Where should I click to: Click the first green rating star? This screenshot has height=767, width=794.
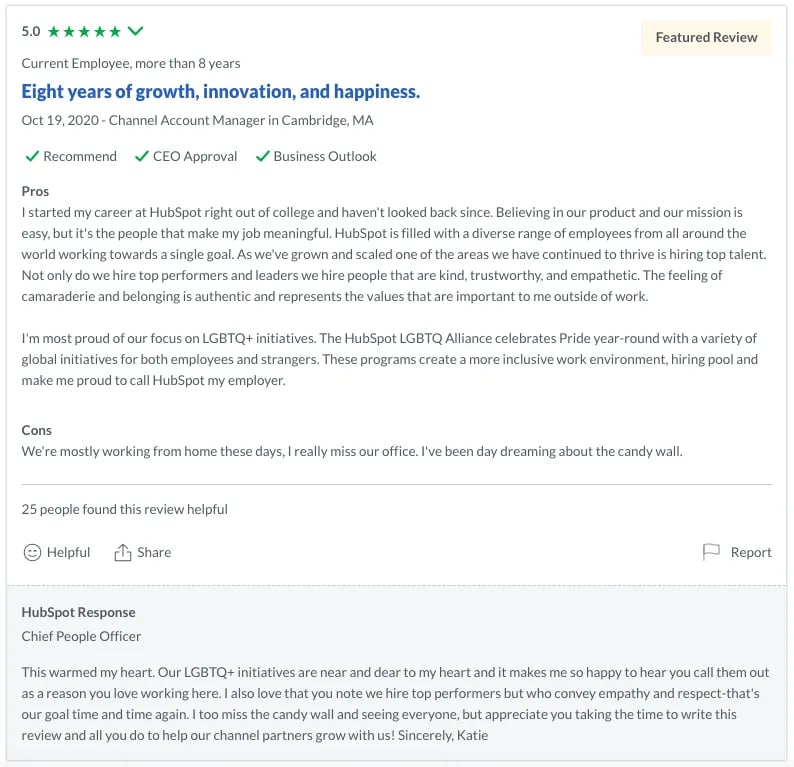tap(54, 32)
